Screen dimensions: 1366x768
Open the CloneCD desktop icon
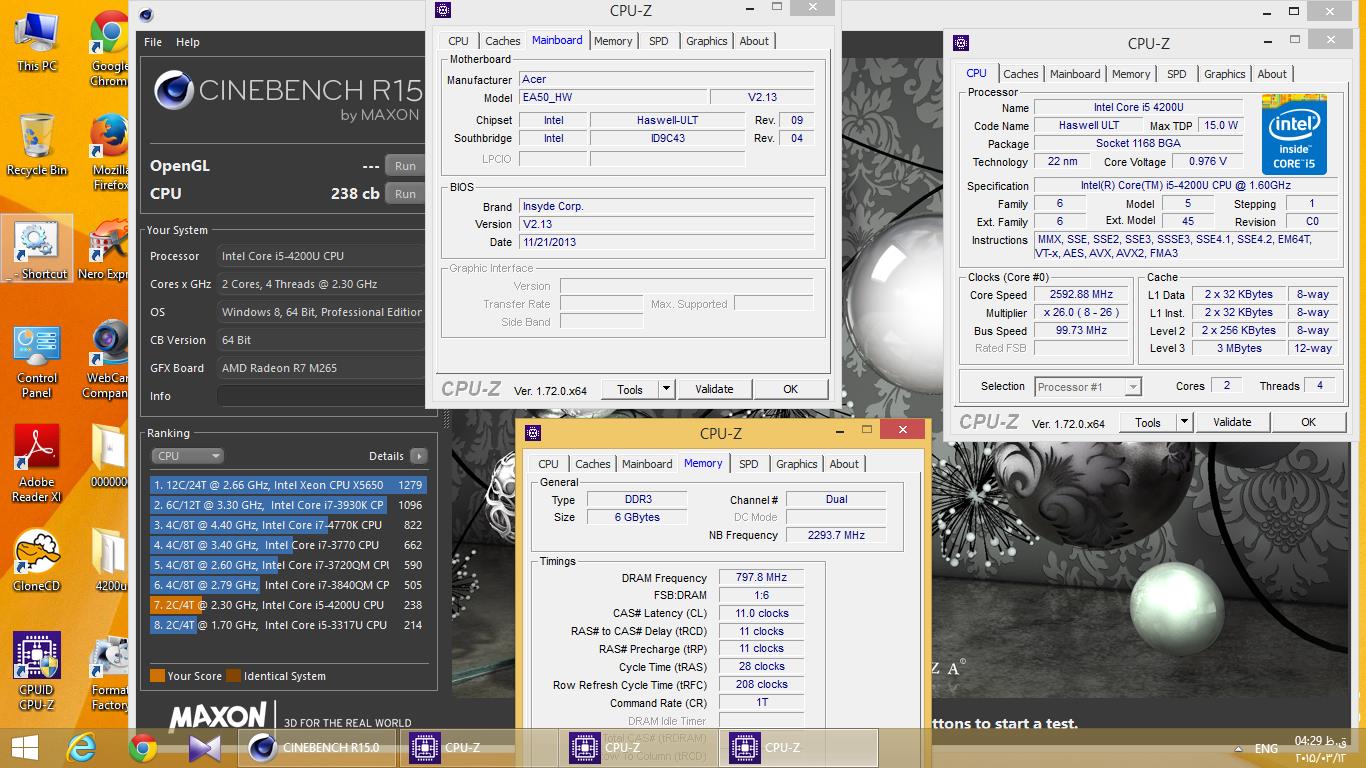[37, 560]
